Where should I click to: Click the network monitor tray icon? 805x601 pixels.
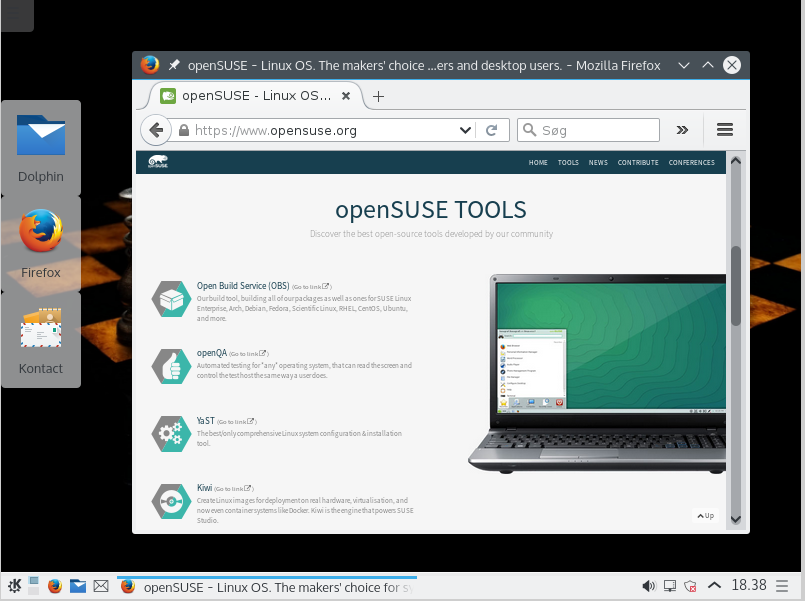669,586
